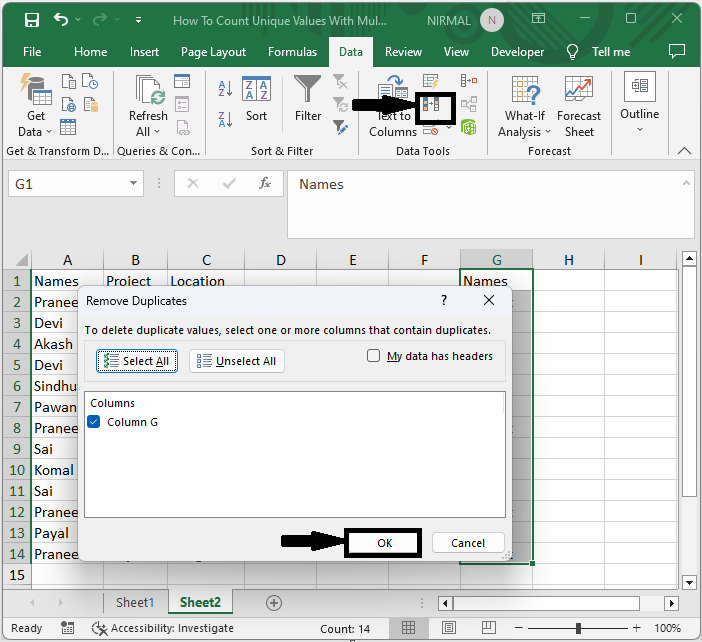Click From Table/Range icon

click(68, 127)
